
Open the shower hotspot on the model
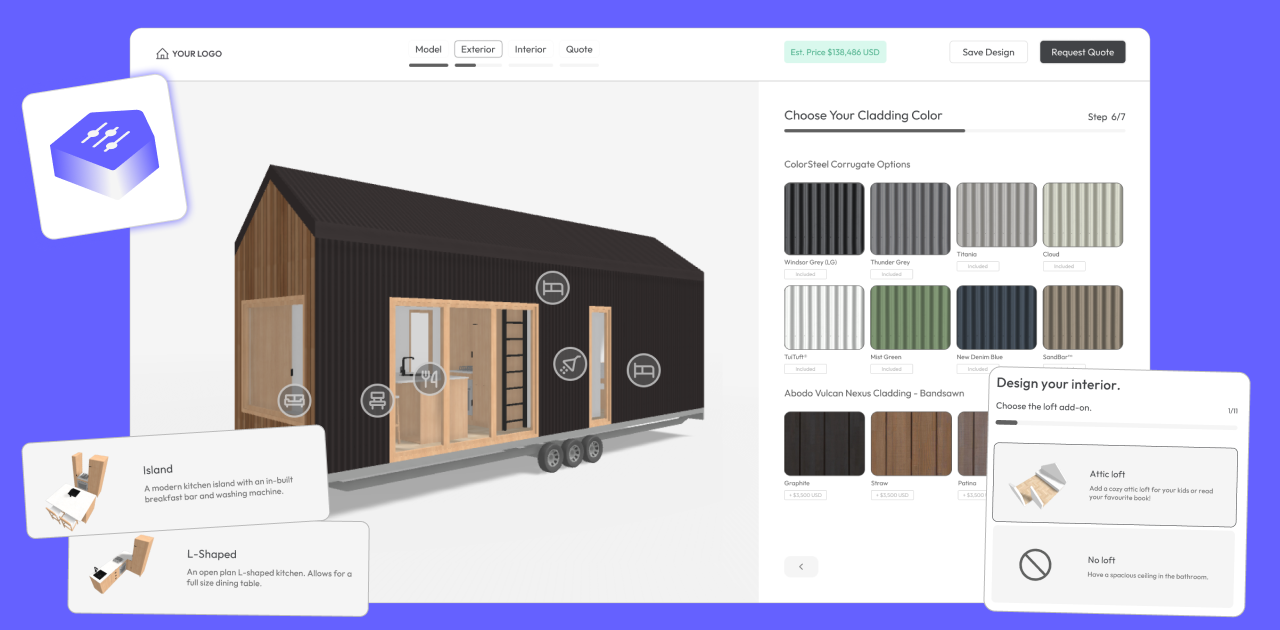[569, 363]
